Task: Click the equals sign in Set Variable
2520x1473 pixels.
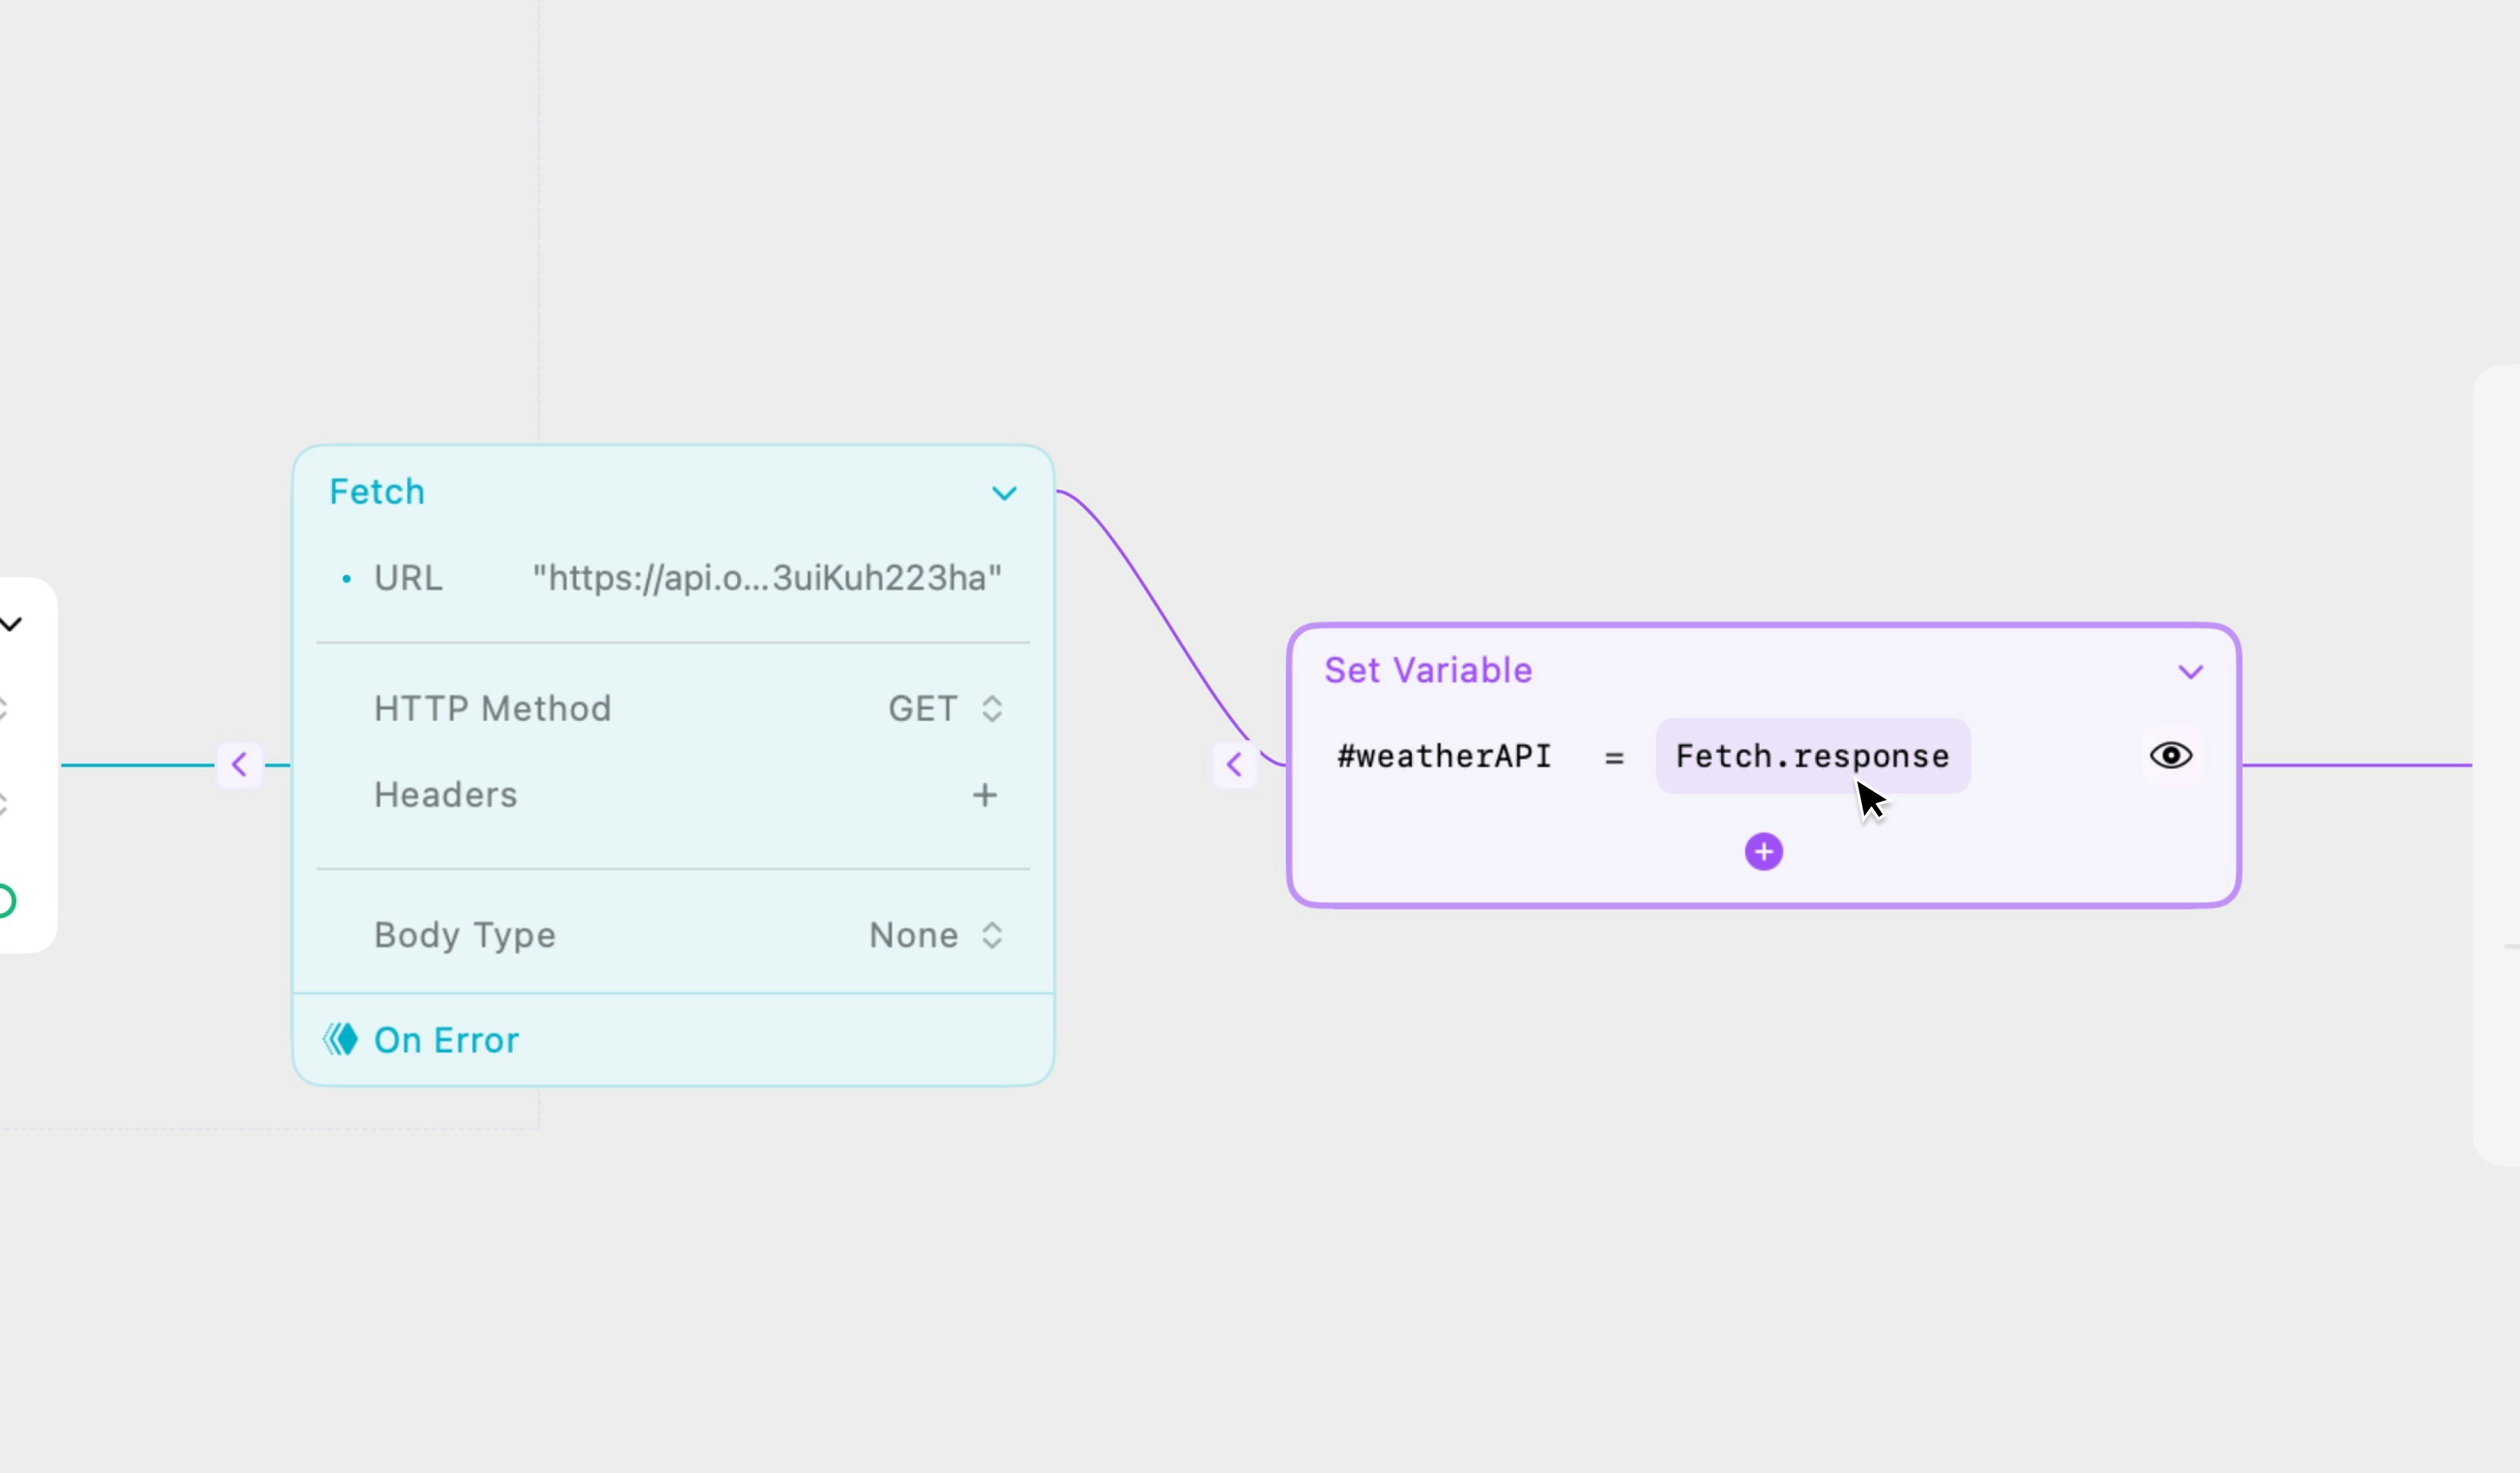Action: pos(1613,758)
